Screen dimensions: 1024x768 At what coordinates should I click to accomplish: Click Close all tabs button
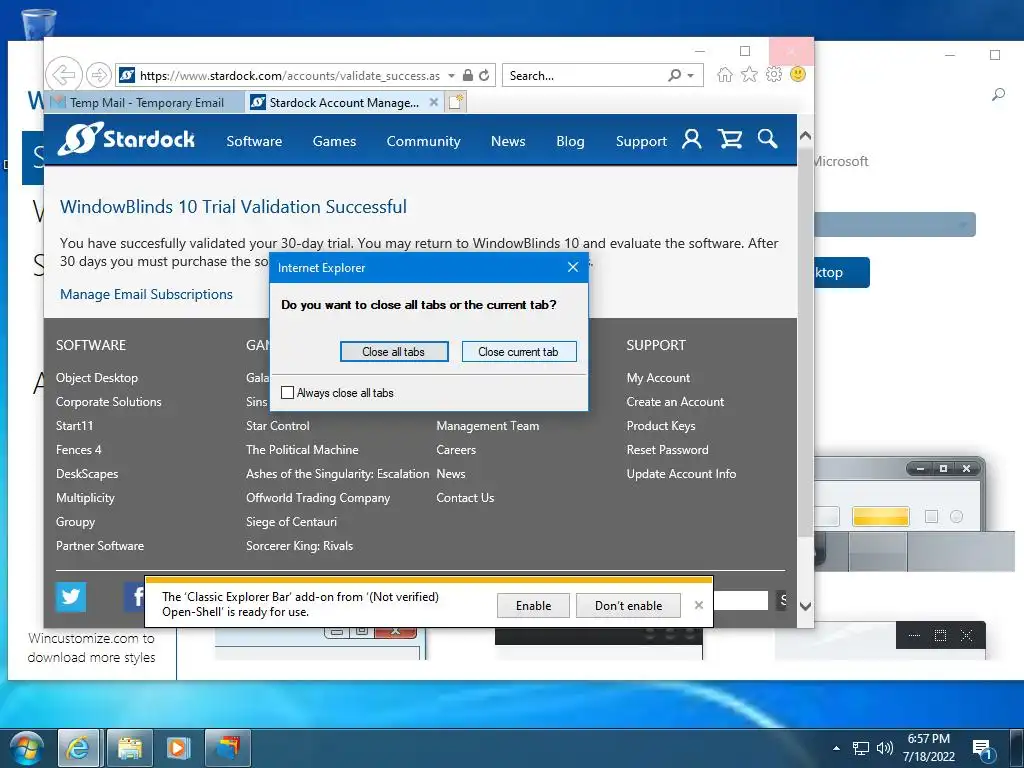(x=394, y=351)
